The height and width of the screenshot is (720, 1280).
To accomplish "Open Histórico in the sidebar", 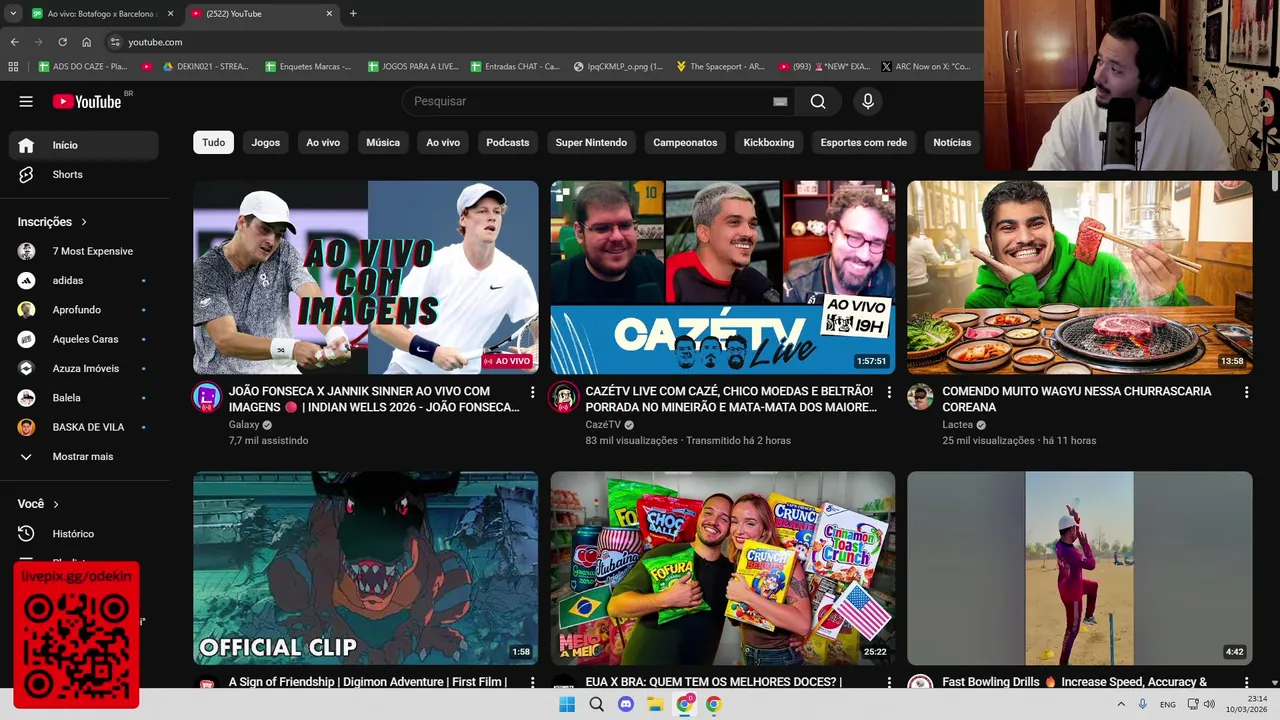I will (x=84, y=534).
